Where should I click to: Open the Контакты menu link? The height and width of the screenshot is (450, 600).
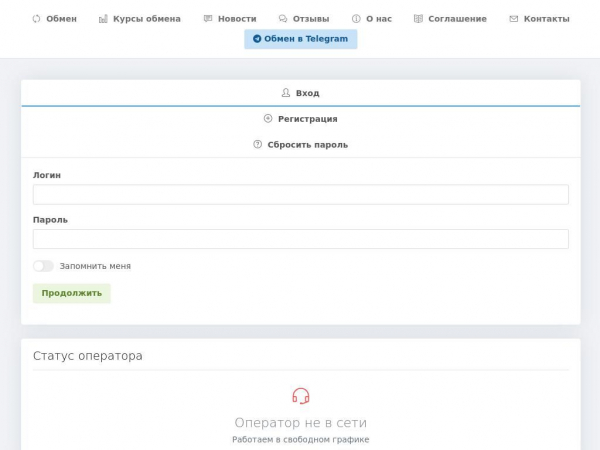(x=546, y=19)
